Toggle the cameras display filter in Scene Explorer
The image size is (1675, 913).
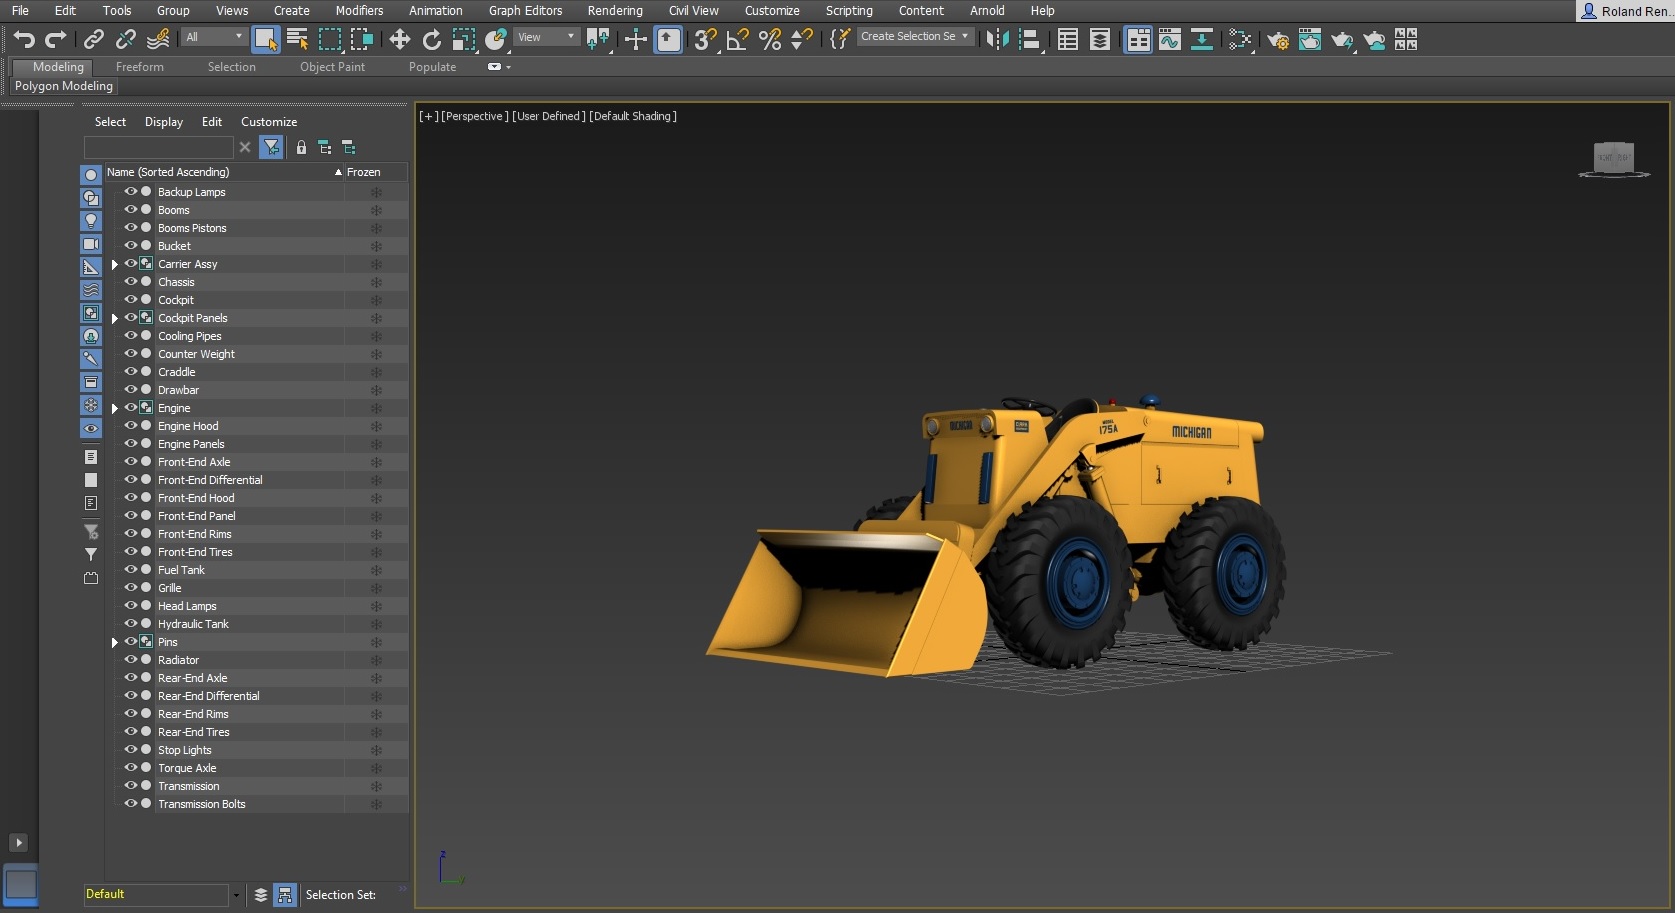(x=91, y=244)
